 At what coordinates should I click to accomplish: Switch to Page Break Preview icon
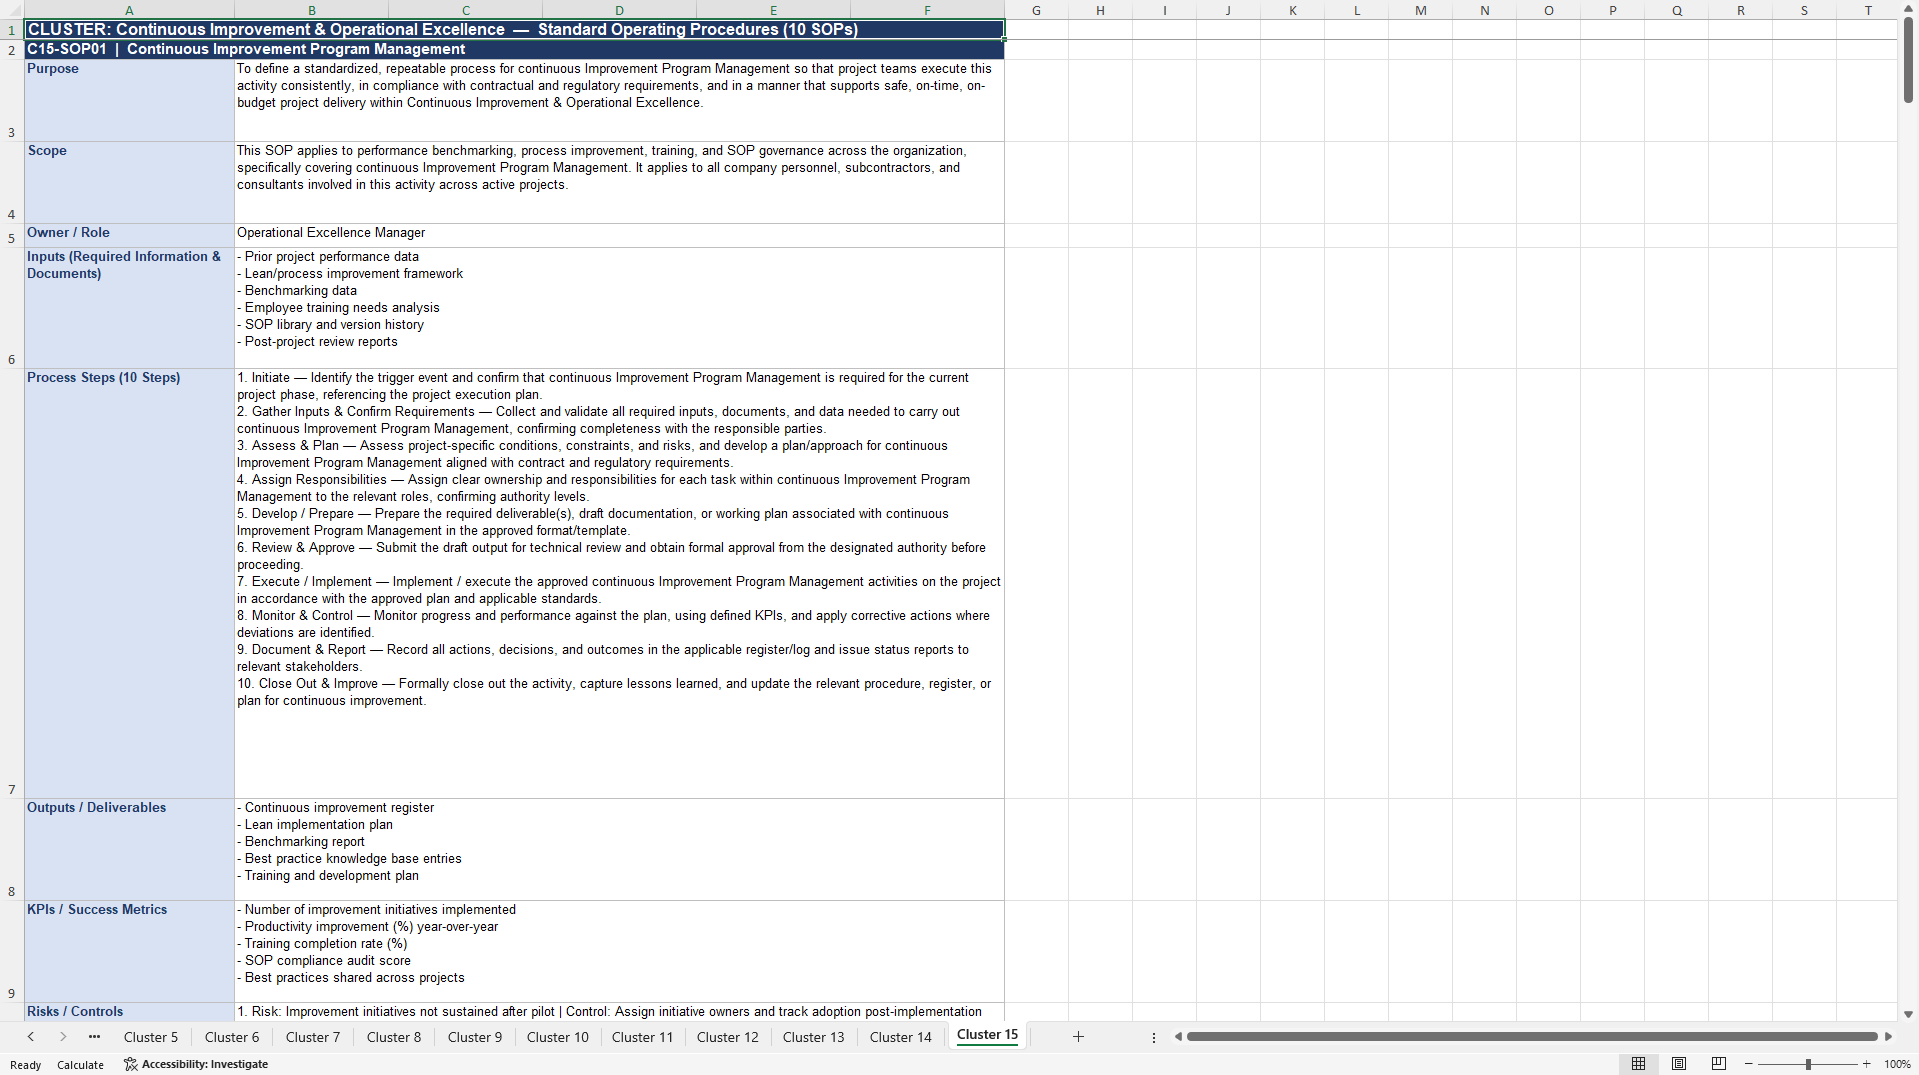(x=1718, y=1064)
